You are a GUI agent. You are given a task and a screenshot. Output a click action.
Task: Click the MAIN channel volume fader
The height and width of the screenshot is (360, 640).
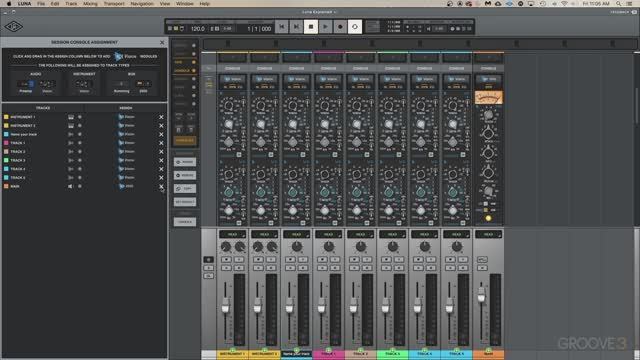coord(482,294)
